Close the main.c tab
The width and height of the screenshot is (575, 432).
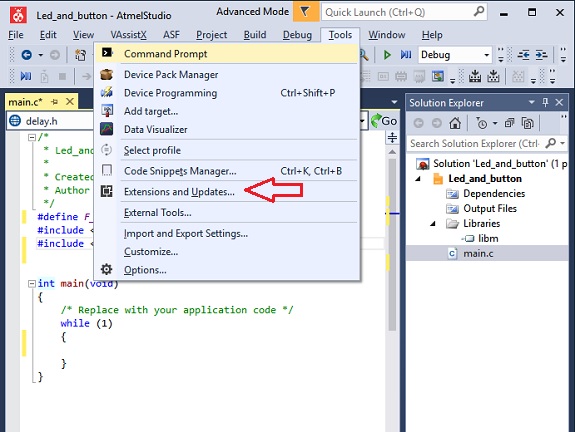[x=70, y=102]
